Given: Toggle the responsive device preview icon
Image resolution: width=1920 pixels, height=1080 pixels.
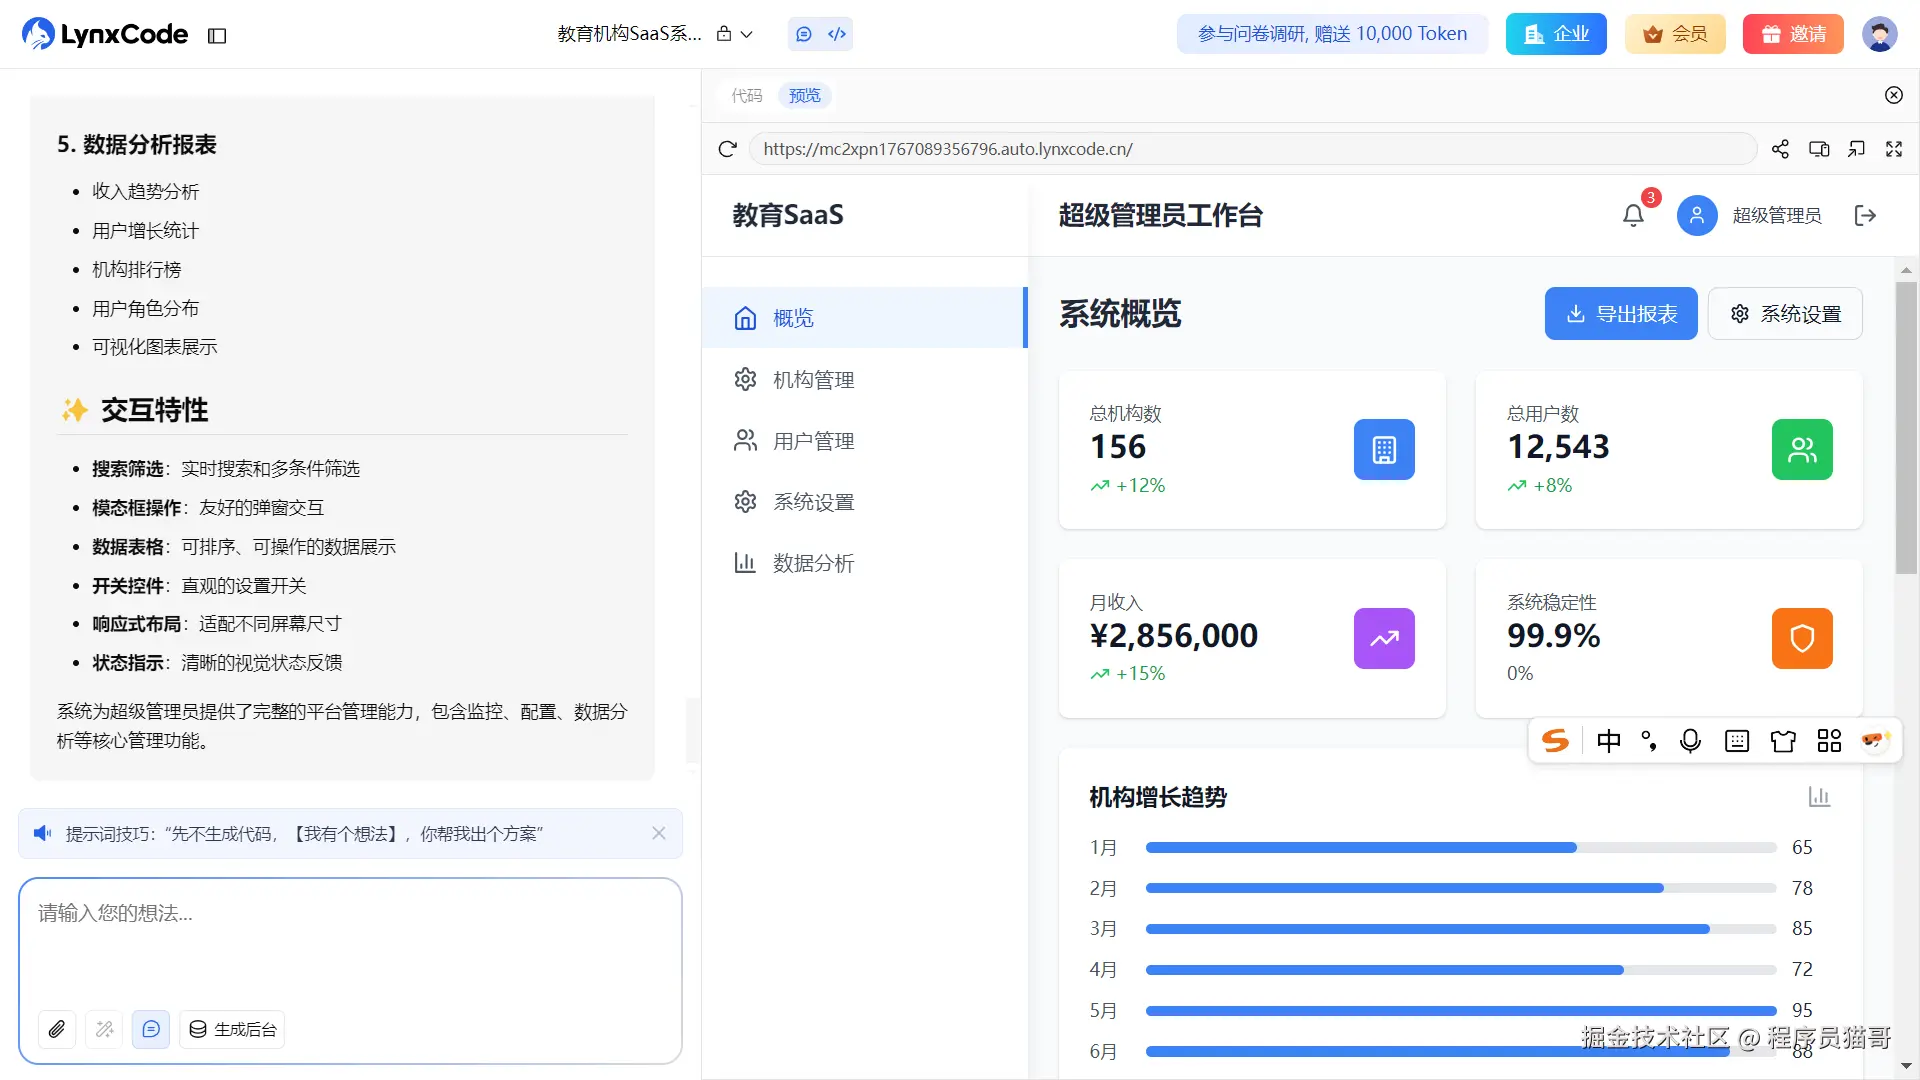Looking at the screenshot, I should click(1819, 149).
